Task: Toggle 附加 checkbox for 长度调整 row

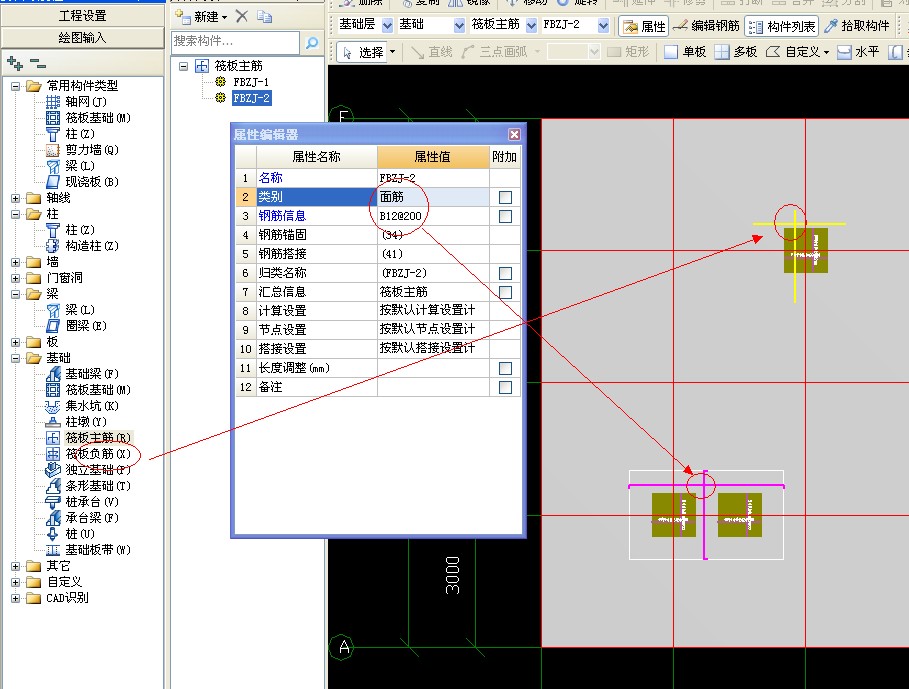Action: coord(506,369)
